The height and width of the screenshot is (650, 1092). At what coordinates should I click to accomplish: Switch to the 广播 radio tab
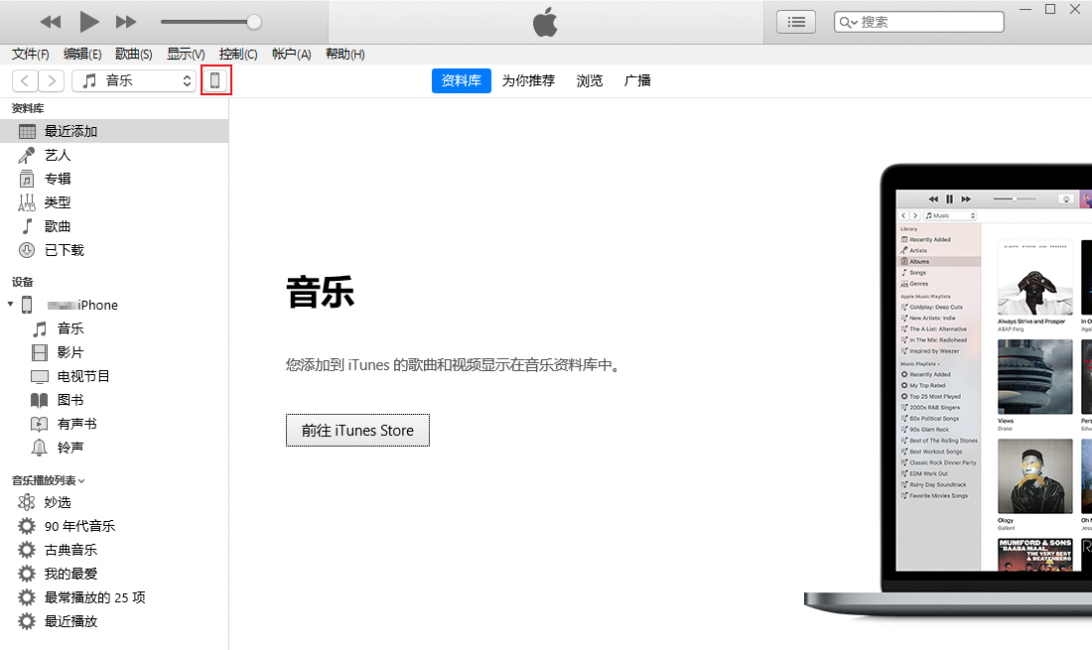pyautogui.click(x=638, y=81)
